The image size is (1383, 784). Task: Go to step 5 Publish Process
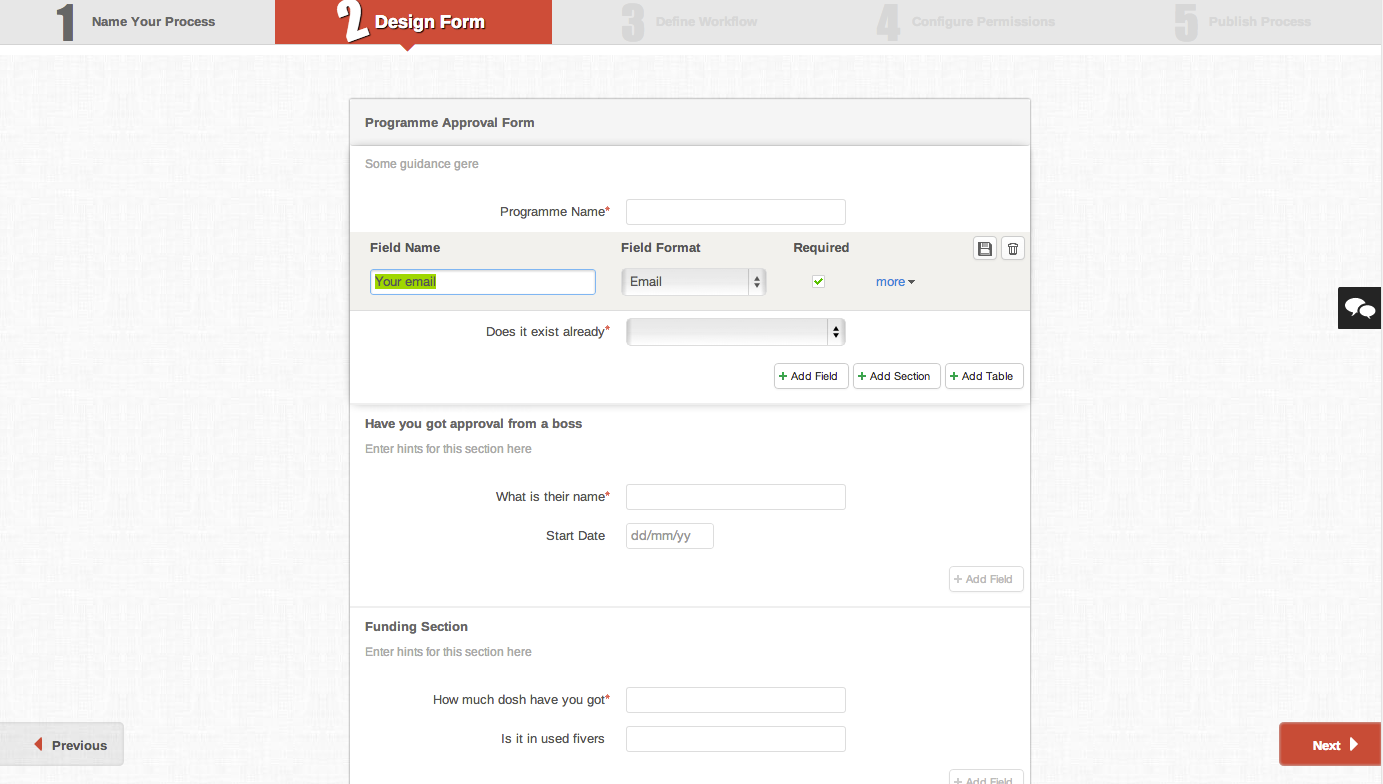point(1243,22)
